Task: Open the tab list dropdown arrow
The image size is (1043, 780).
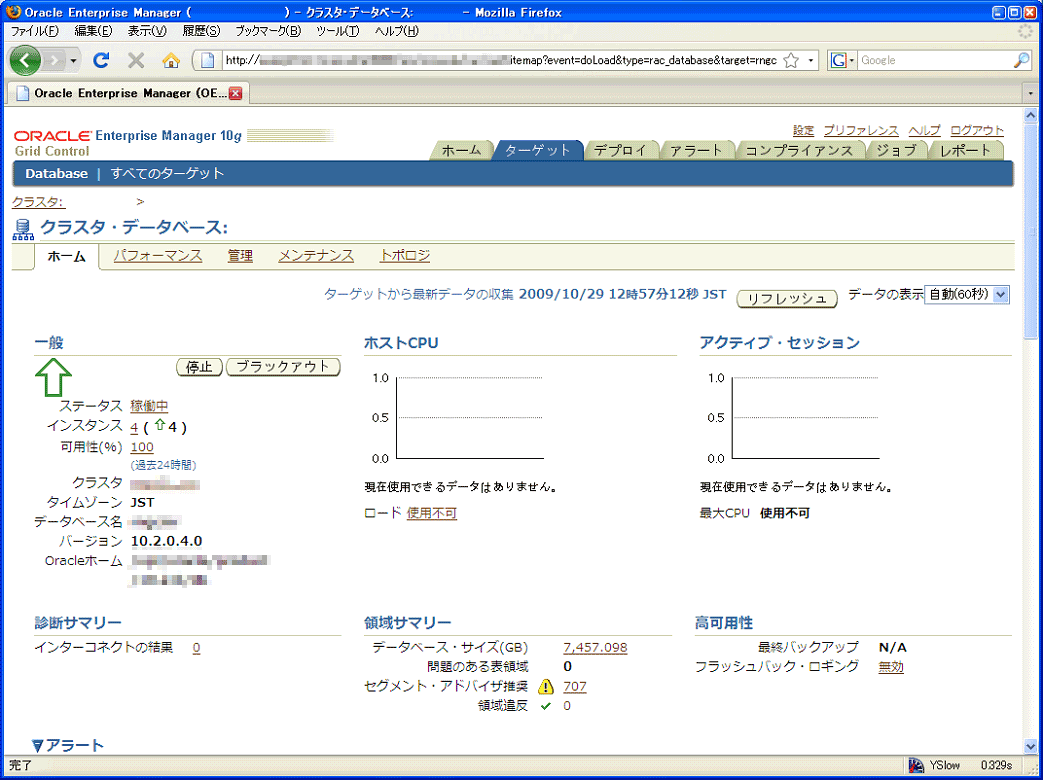Action: click(x=1030, y=94)
